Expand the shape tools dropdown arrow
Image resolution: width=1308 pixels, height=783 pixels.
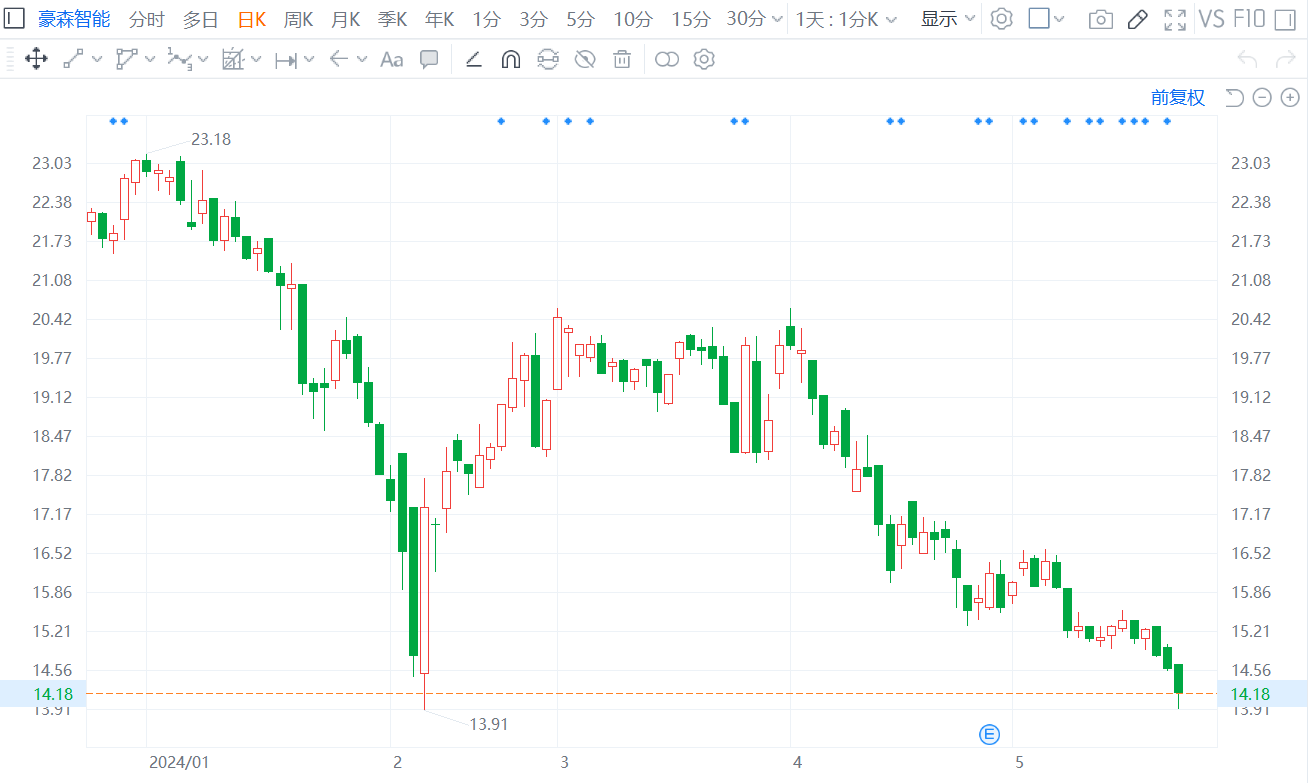coord(150,60)
